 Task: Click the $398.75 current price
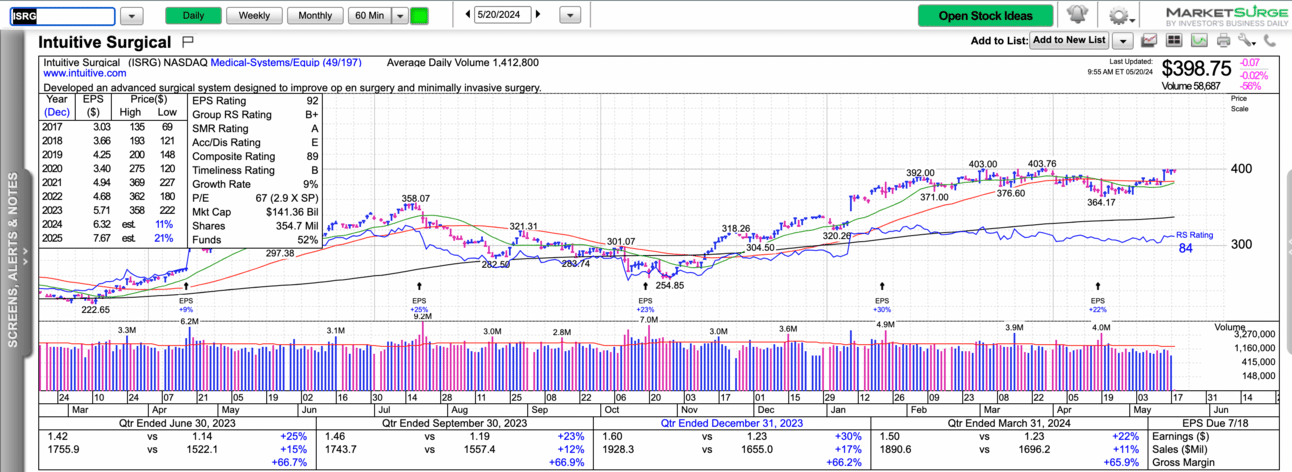pos(1197,68)
